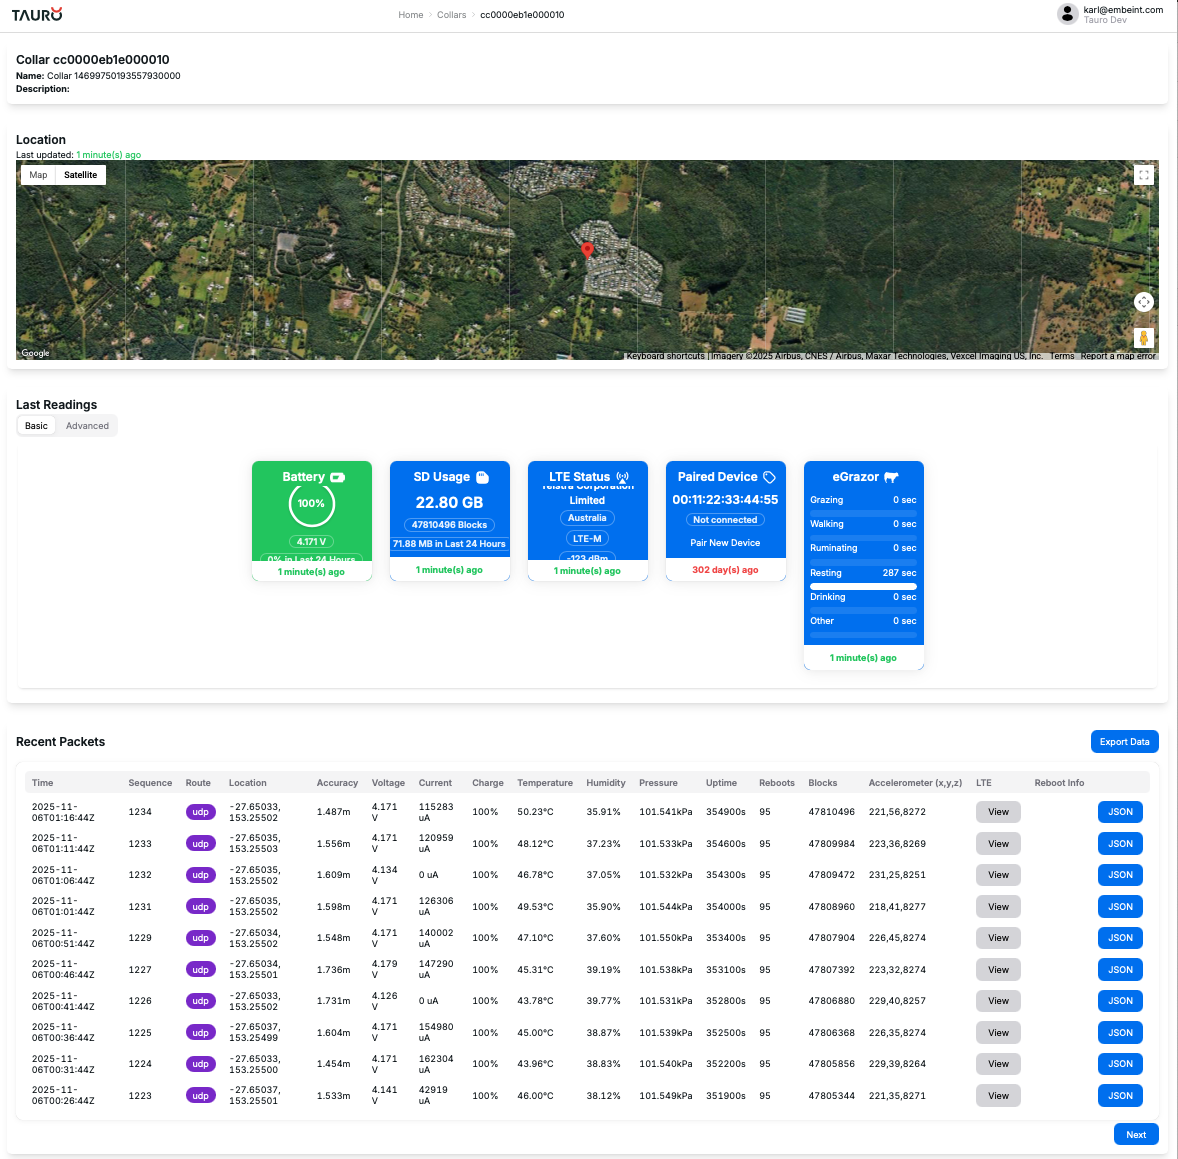Open the user account avatar icon

(1067, 14)
